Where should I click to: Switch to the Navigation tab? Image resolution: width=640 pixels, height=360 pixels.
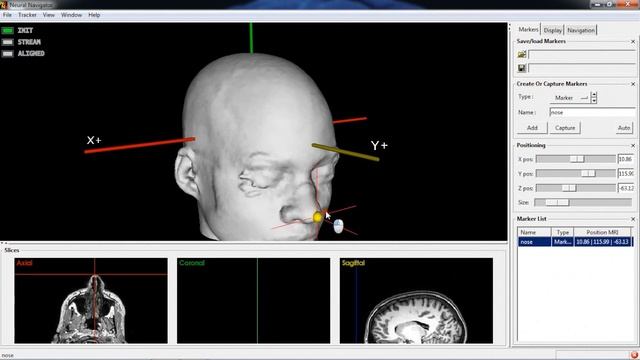pyautogui.click(x=581, y=30)
